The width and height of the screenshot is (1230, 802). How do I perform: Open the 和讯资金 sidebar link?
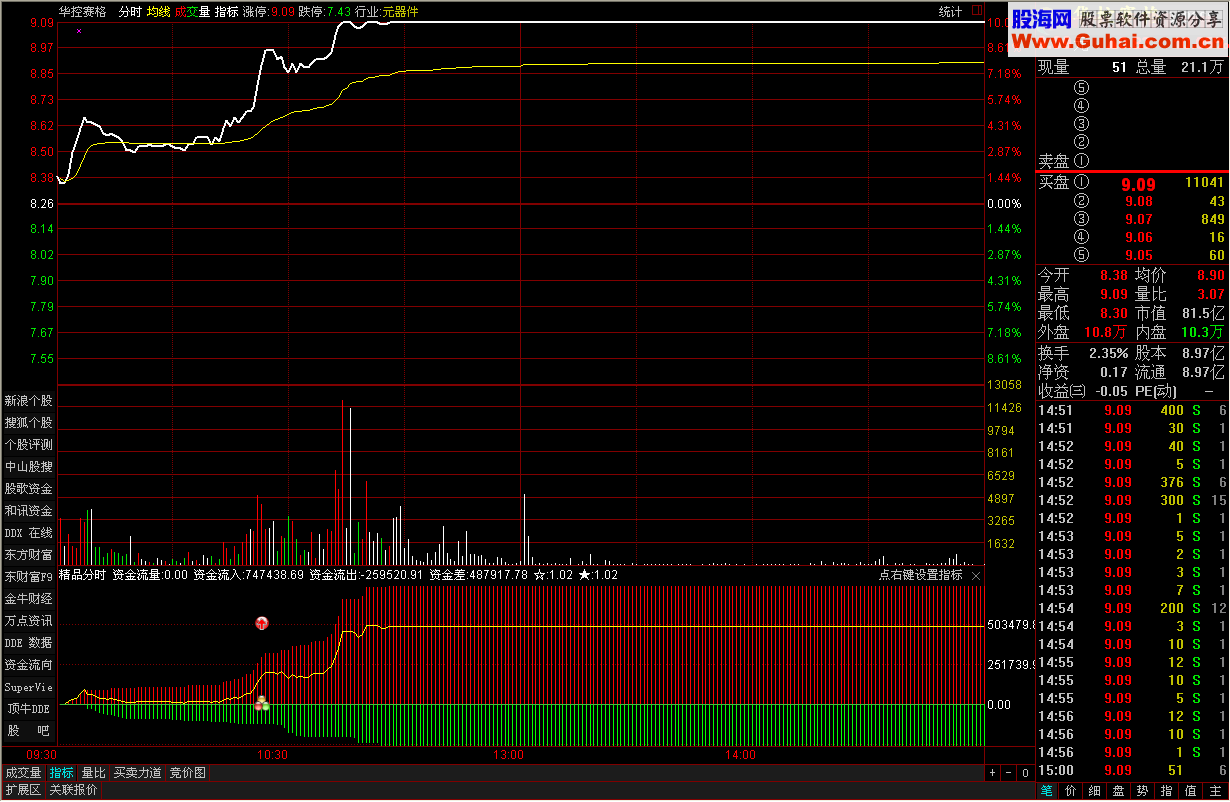[28, 510]
